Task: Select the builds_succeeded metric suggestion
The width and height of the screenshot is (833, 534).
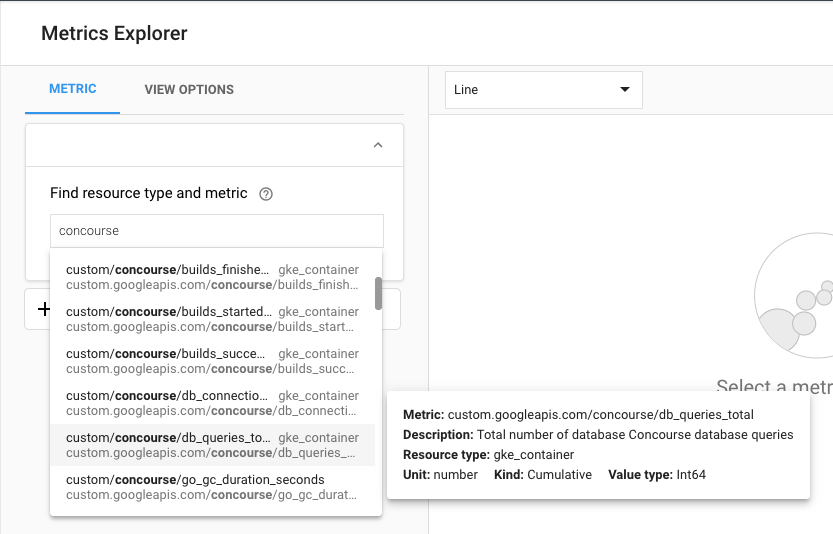Action: point(212,361)
